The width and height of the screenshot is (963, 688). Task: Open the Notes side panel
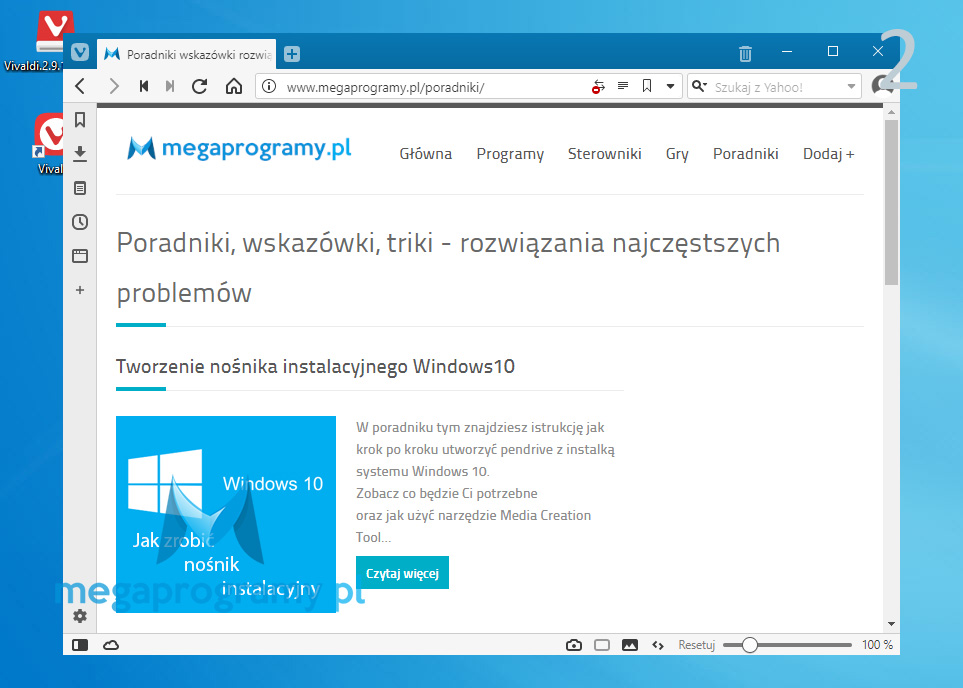80,188
